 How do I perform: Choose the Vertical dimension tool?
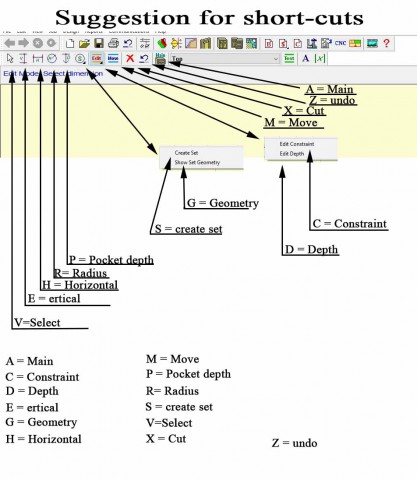pos(23,59)
